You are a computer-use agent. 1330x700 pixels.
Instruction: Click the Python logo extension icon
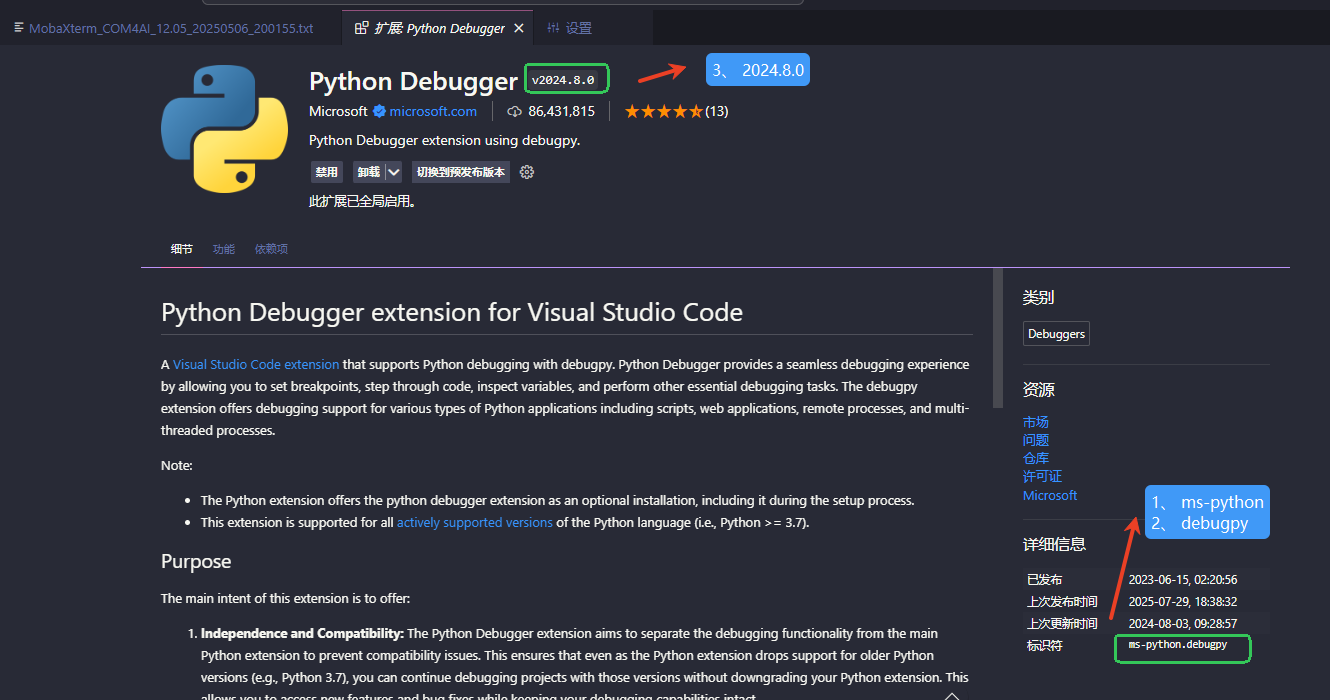coord(225,129)
